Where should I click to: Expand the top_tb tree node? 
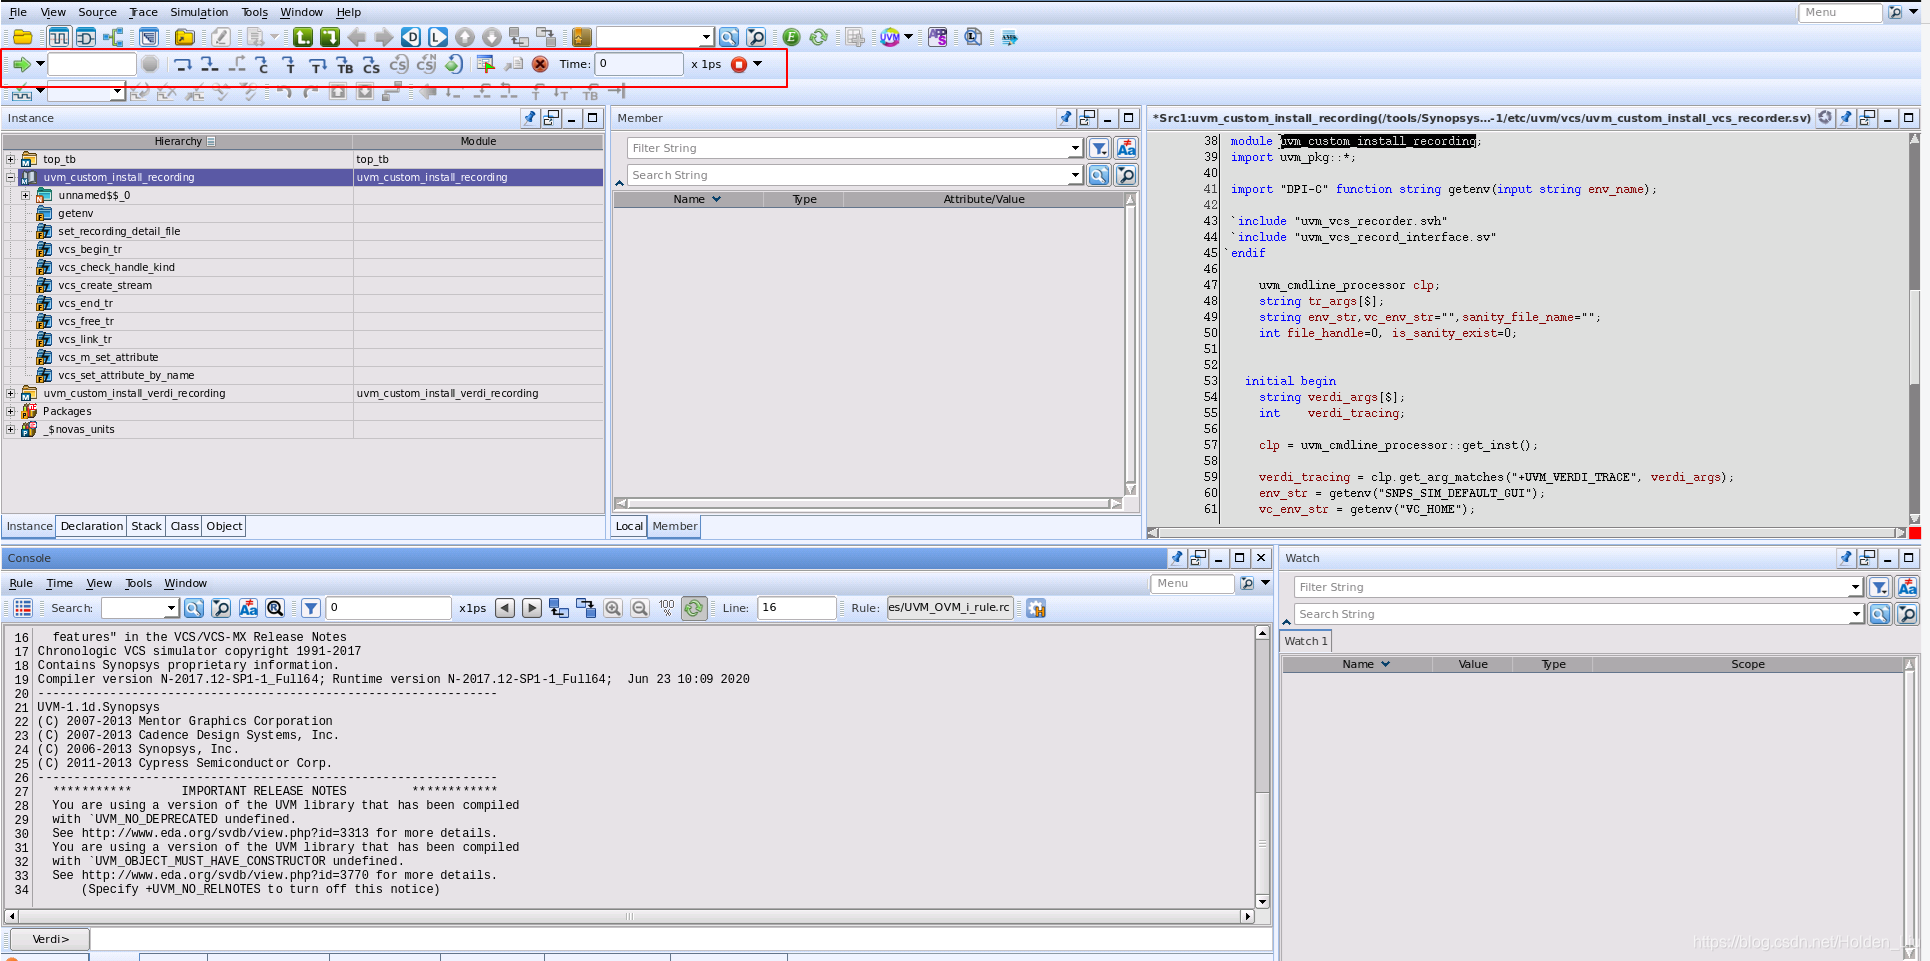(11, 159)
